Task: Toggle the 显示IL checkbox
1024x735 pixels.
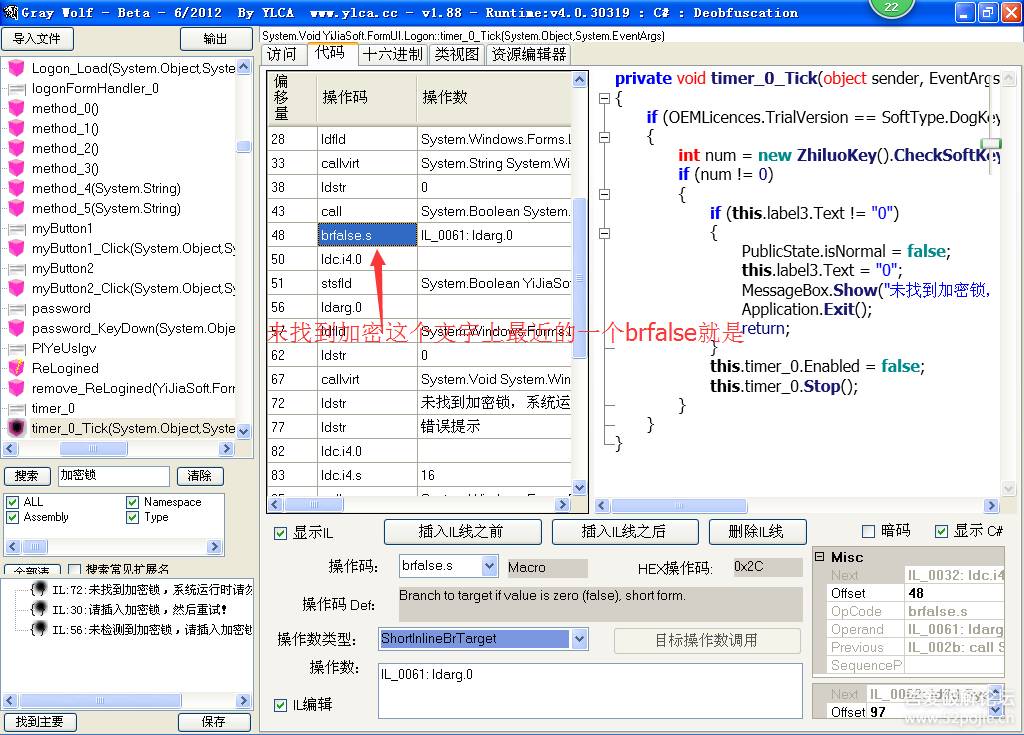Action: click(x=281, y=533)
